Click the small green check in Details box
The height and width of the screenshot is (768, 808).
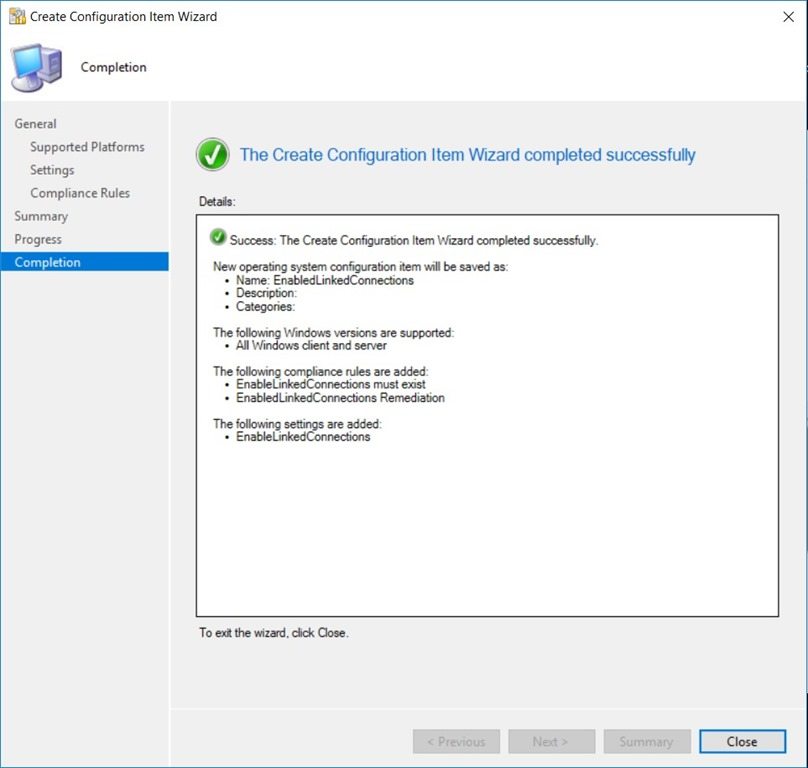[218, 237]
